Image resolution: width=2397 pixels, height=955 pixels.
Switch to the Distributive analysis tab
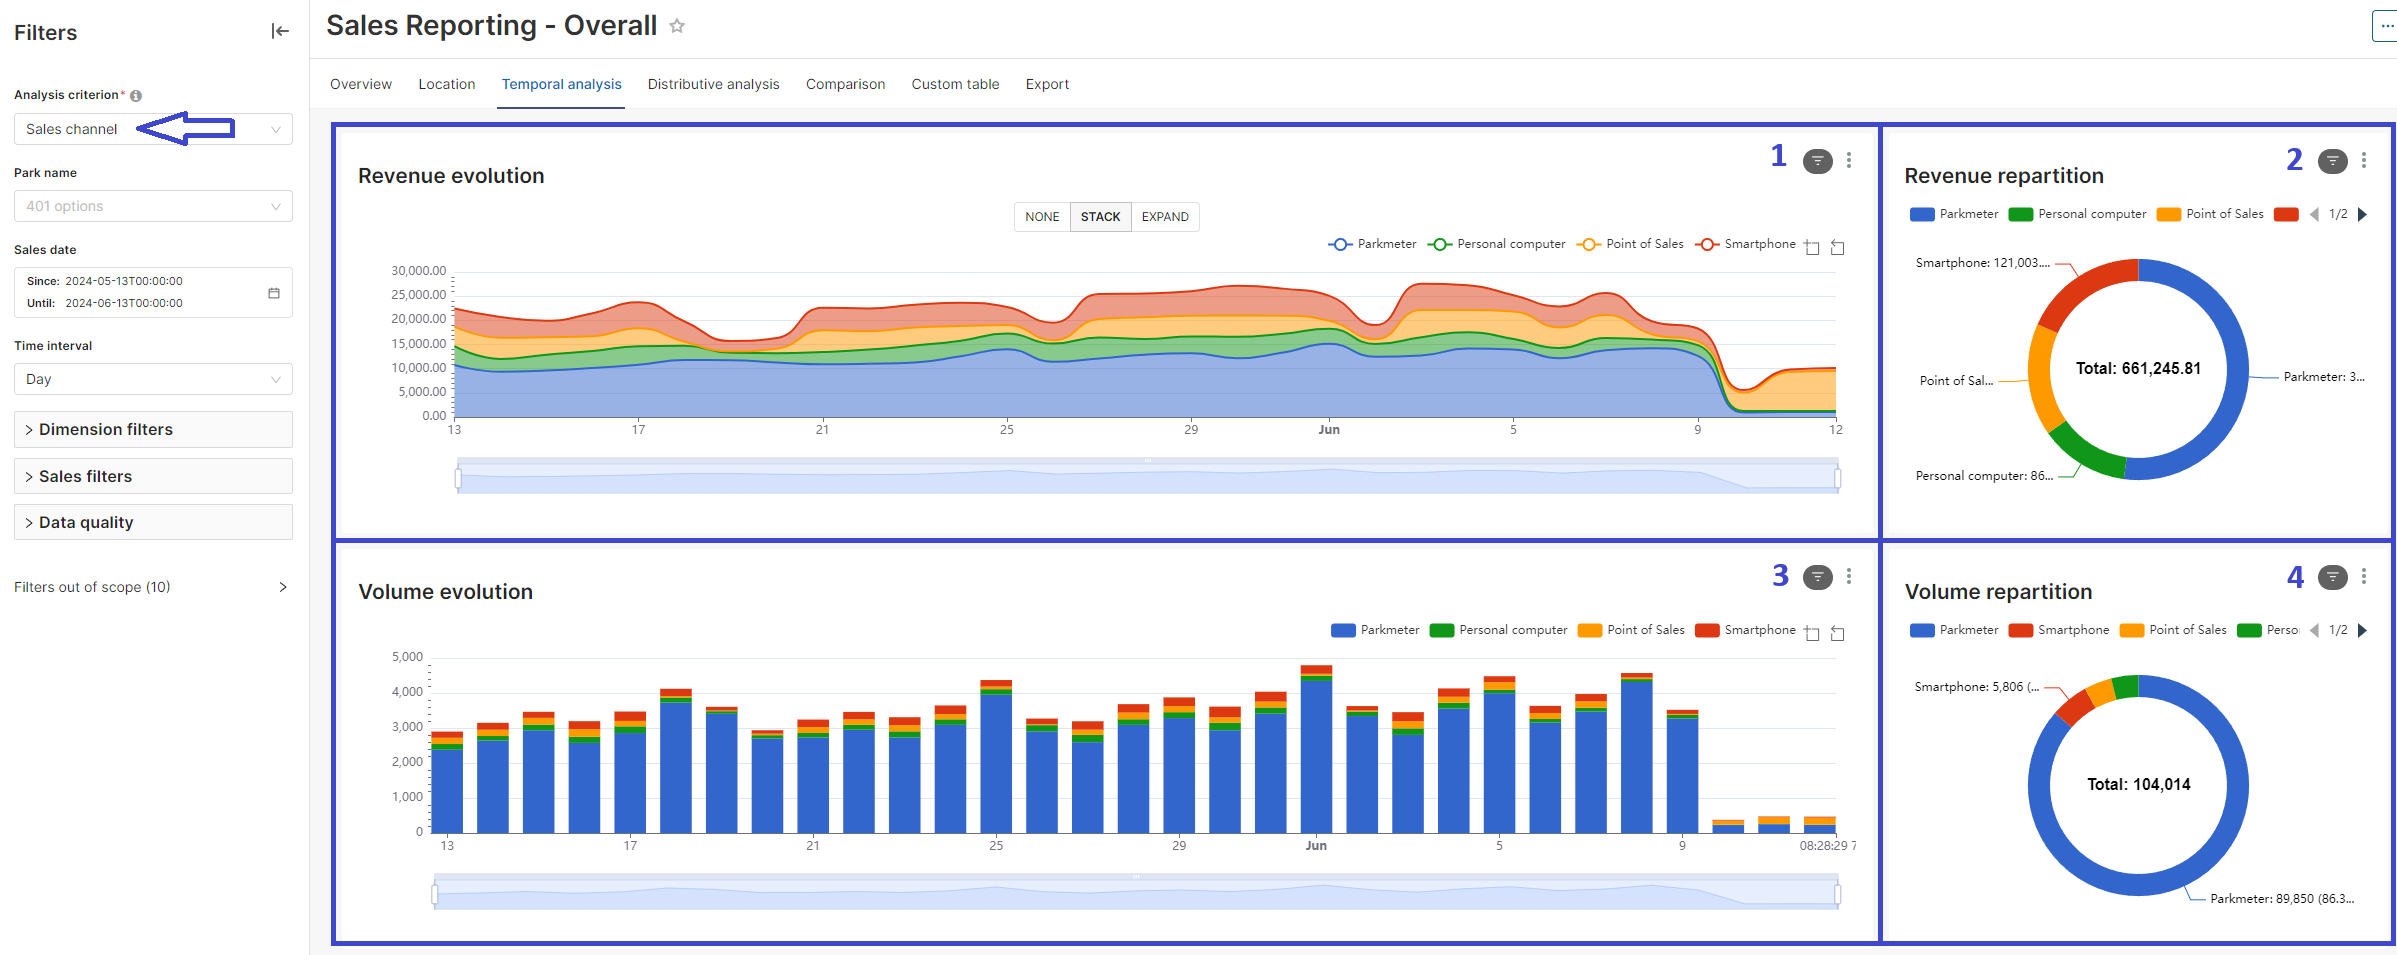click(x=713, y=84)
